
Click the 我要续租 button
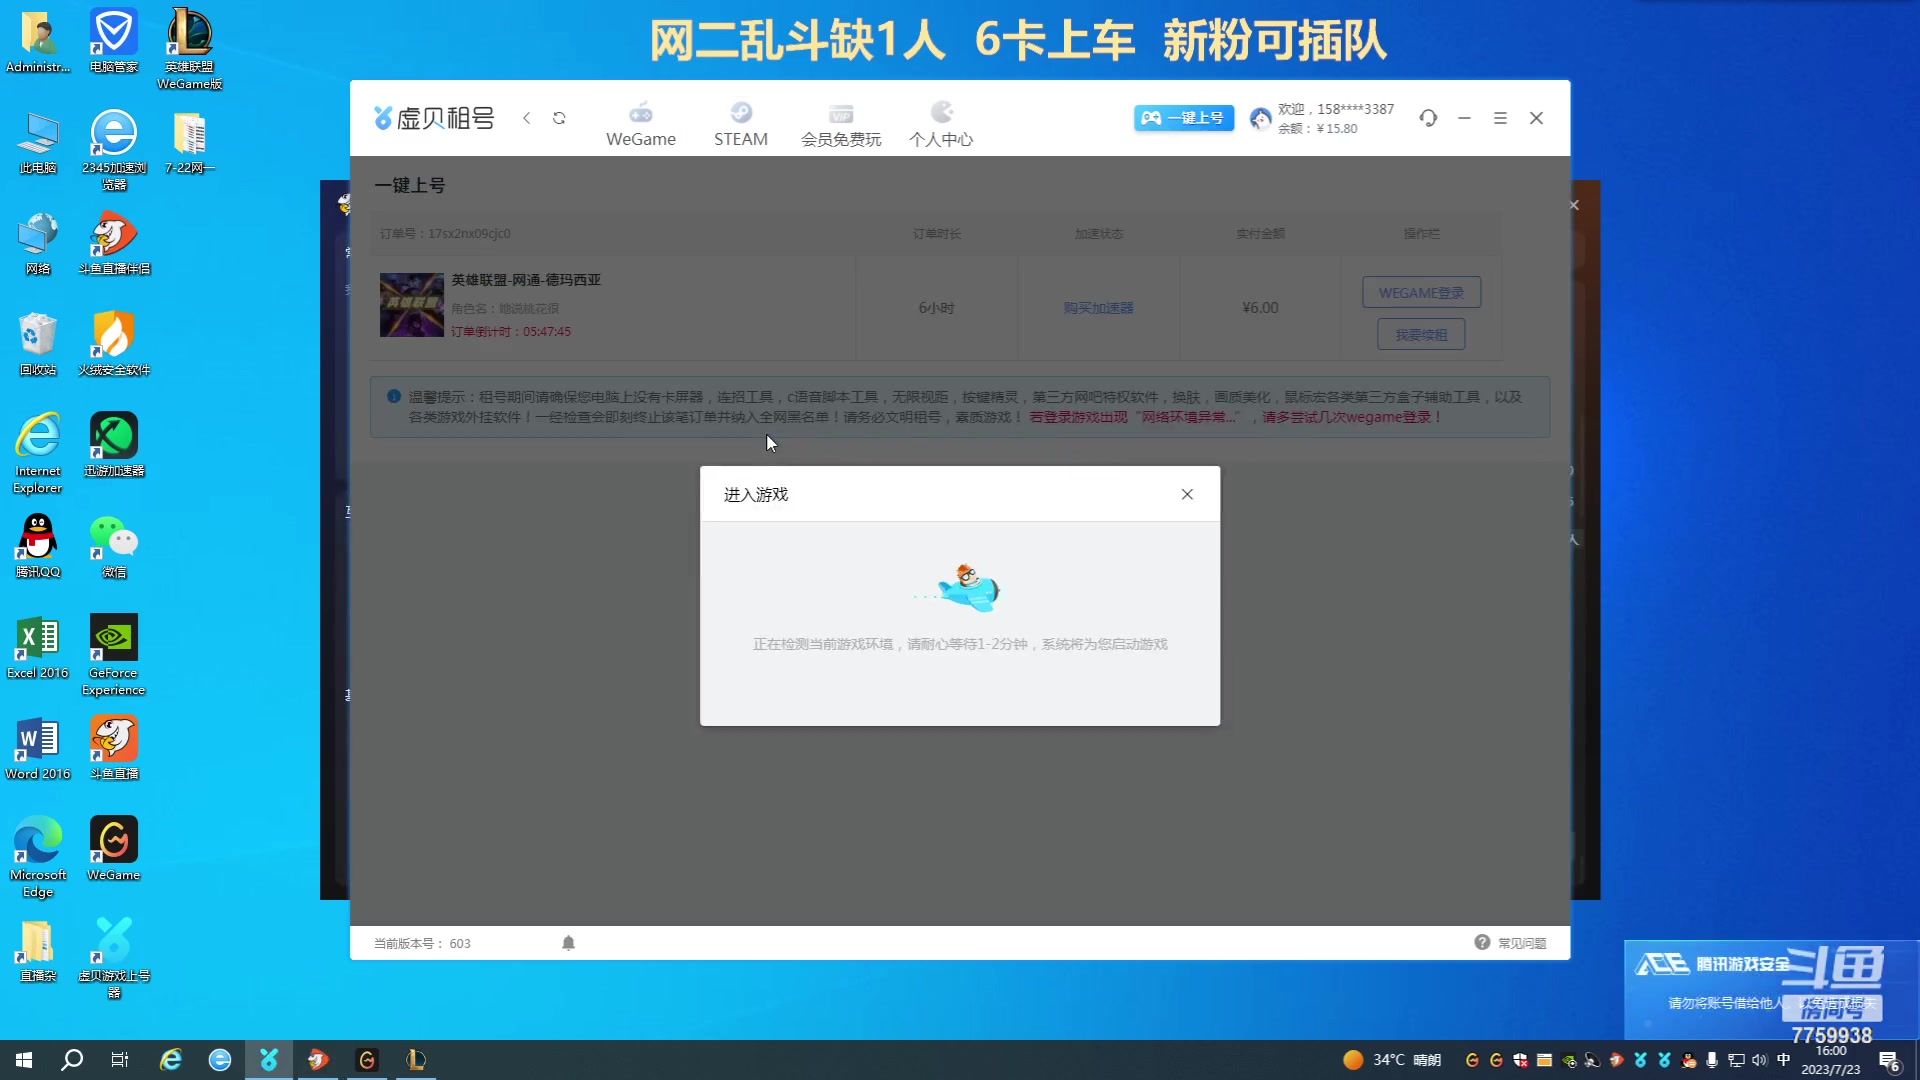[1421, 335]
